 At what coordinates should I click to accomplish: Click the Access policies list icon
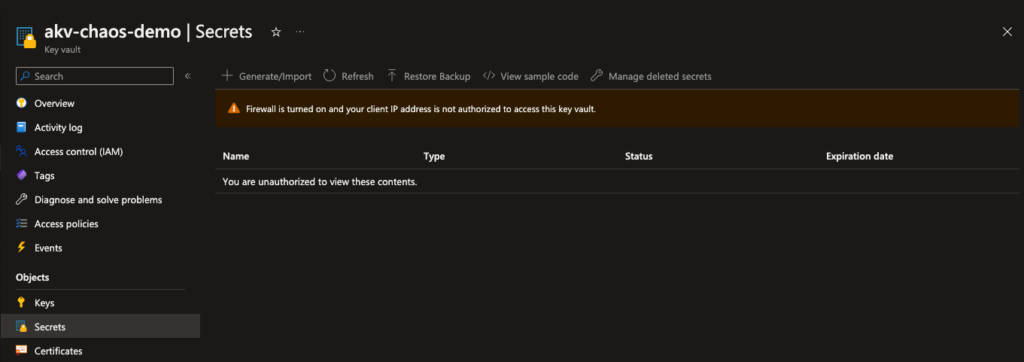pyautogui.click(x=22, y=223)
